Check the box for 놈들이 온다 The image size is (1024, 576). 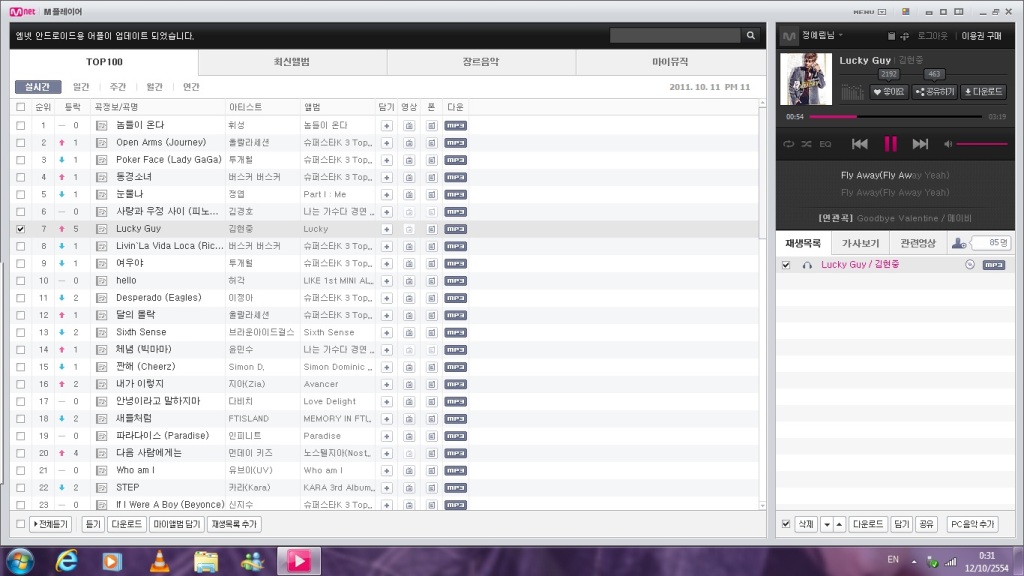(21, 125)
